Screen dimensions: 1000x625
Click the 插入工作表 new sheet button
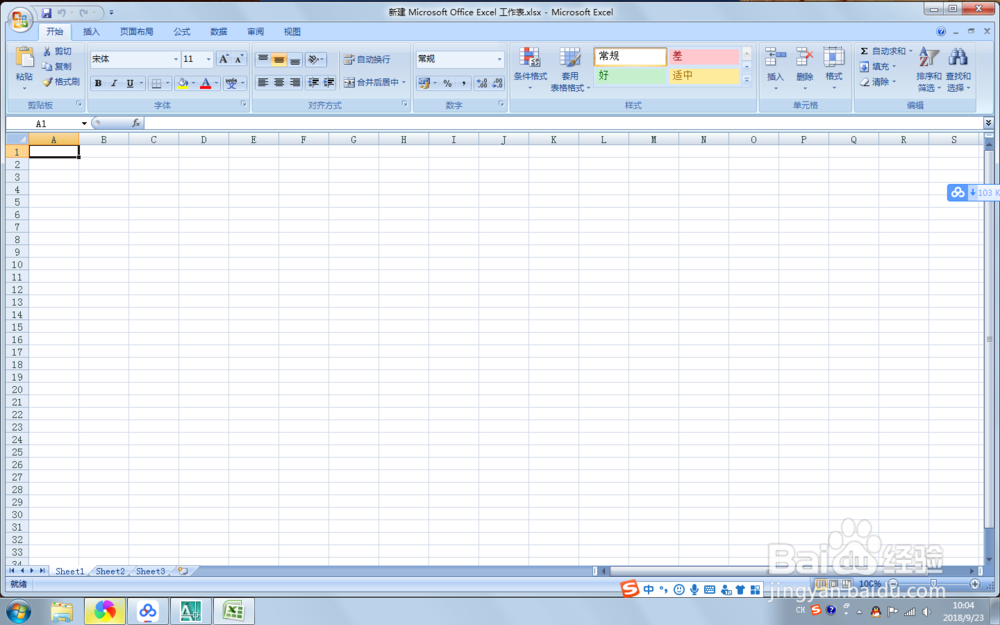click(183, 570)
